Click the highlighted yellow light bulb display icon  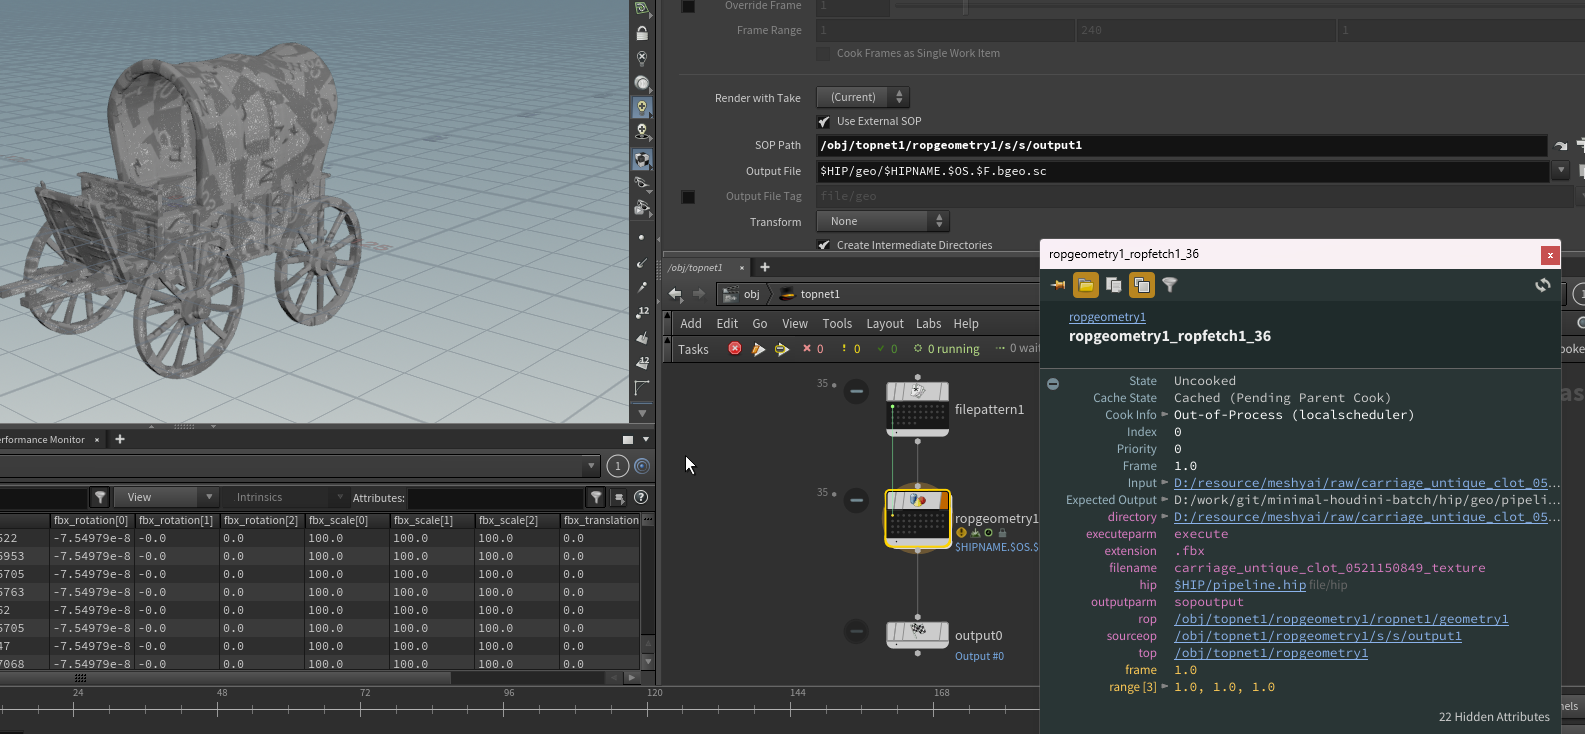tap(642, 107)
